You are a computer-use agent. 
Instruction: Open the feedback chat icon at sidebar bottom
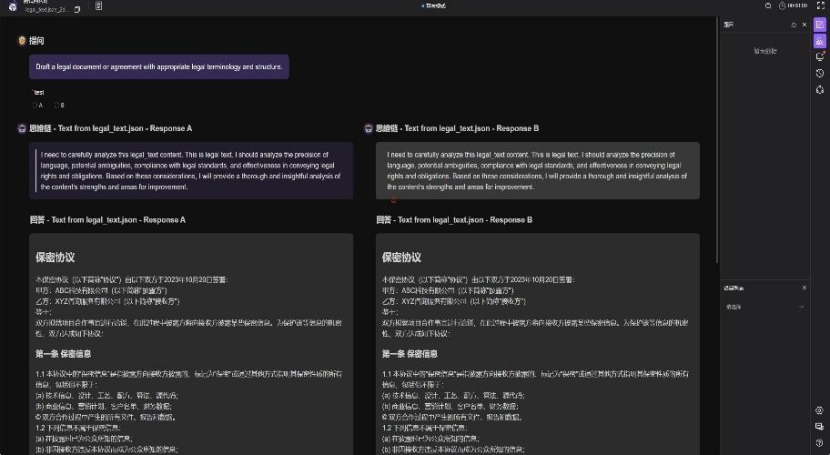819,426
